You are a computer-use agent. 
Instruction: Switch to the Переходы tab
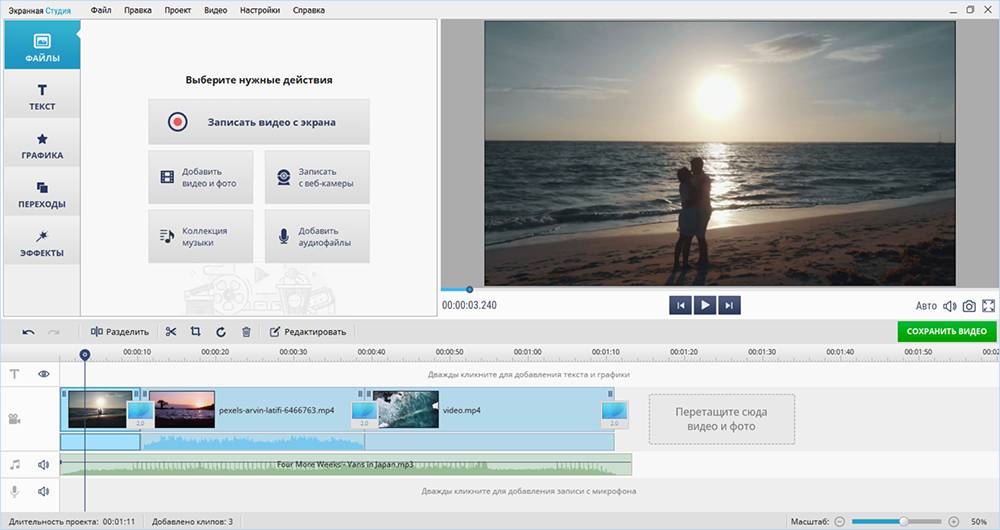coord(42,194)
